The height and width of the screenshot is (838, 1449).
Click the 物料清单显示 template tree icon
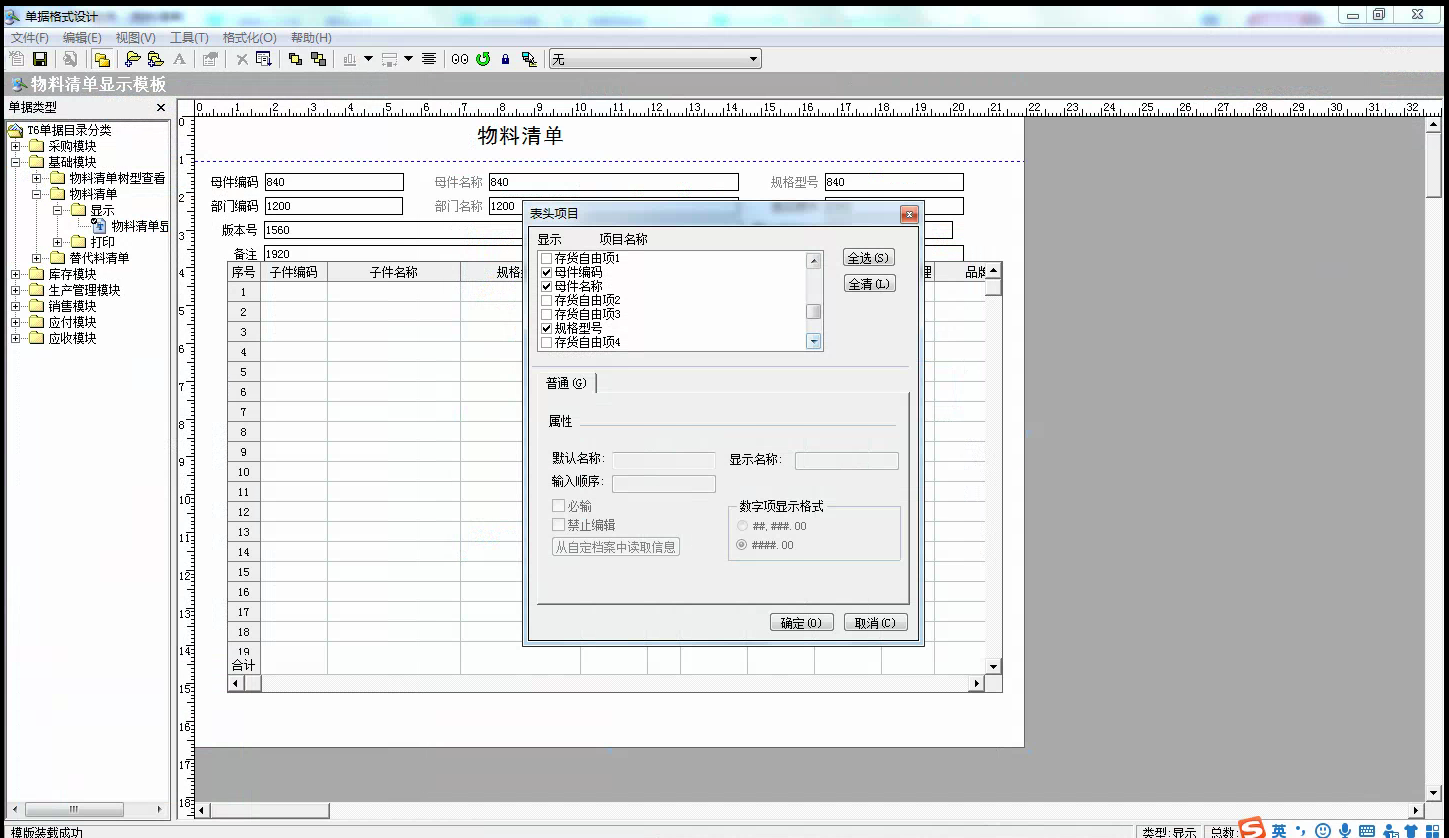tap(99, 226)
